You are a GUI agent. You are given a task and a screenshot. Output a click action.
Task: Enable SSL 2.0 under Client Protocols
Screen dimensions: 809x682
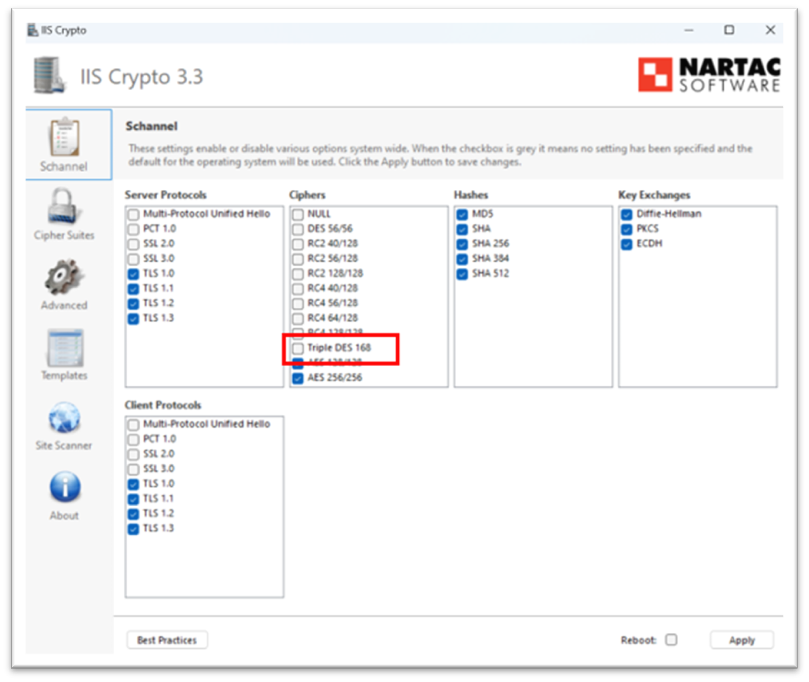point(132,453)
